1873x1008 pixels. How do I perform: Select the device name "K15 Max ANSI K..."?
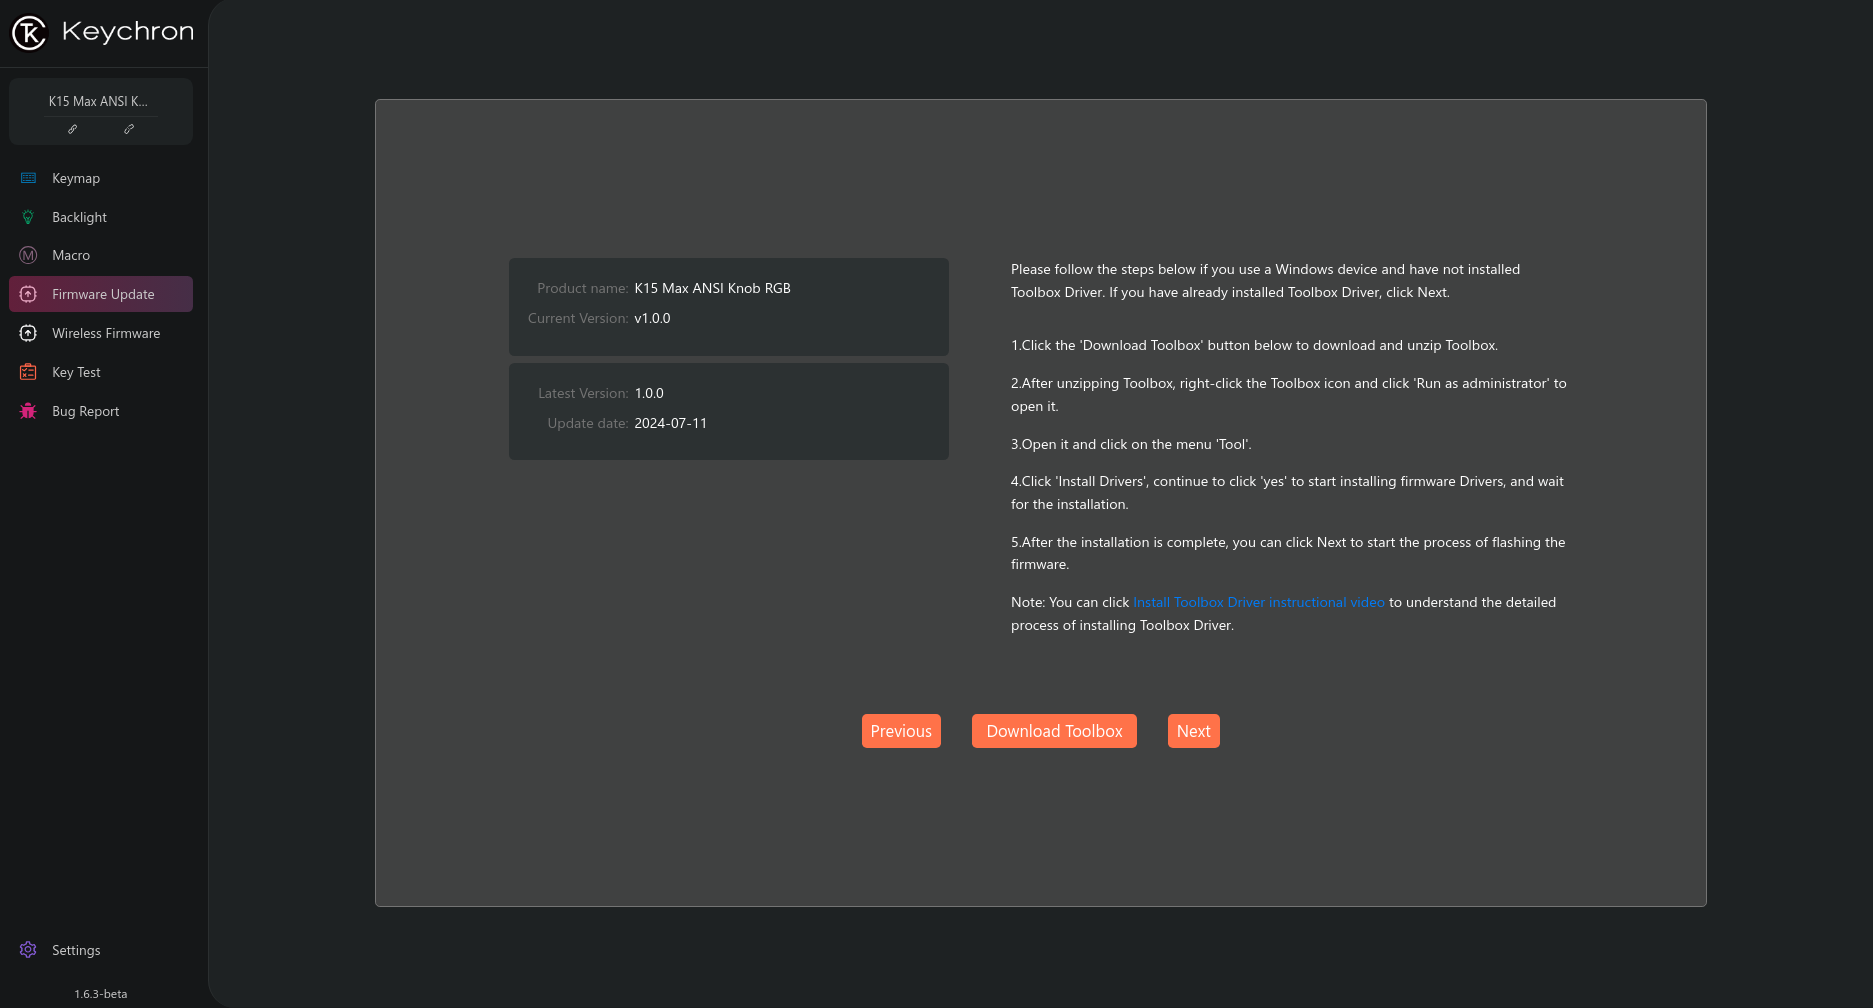click(x=98, y=101)
